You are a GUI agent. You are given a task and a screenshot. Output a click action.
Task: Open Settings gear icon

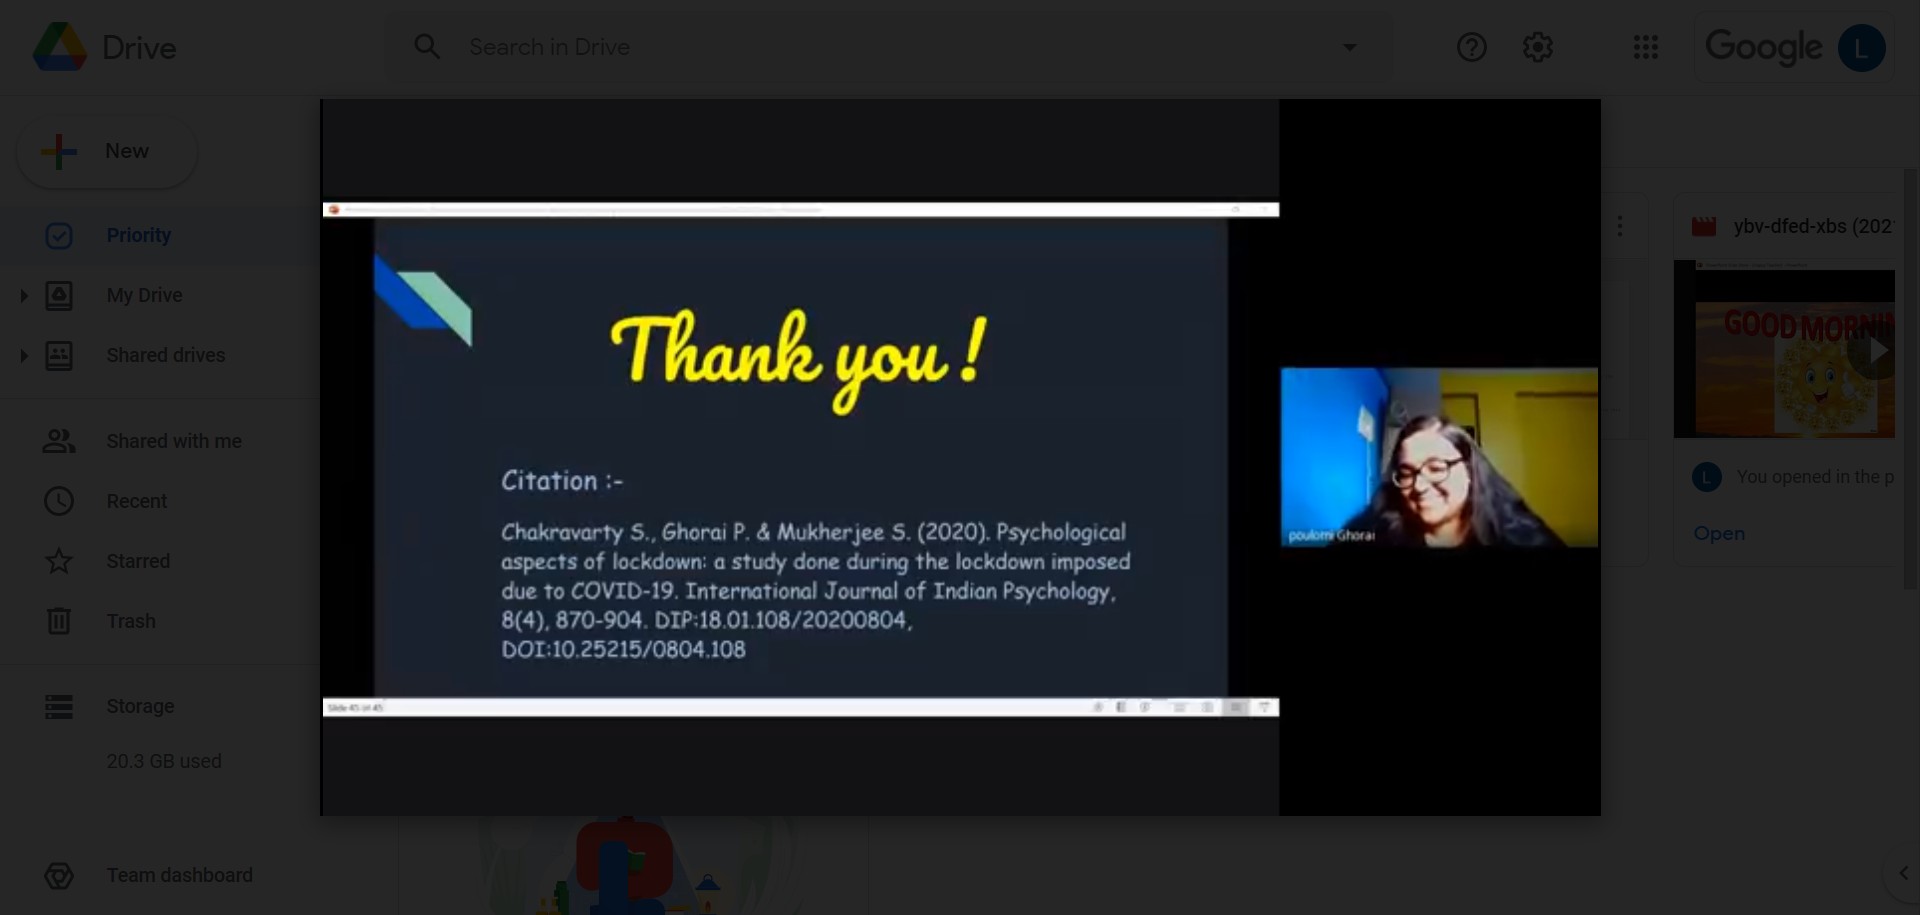1537,47
